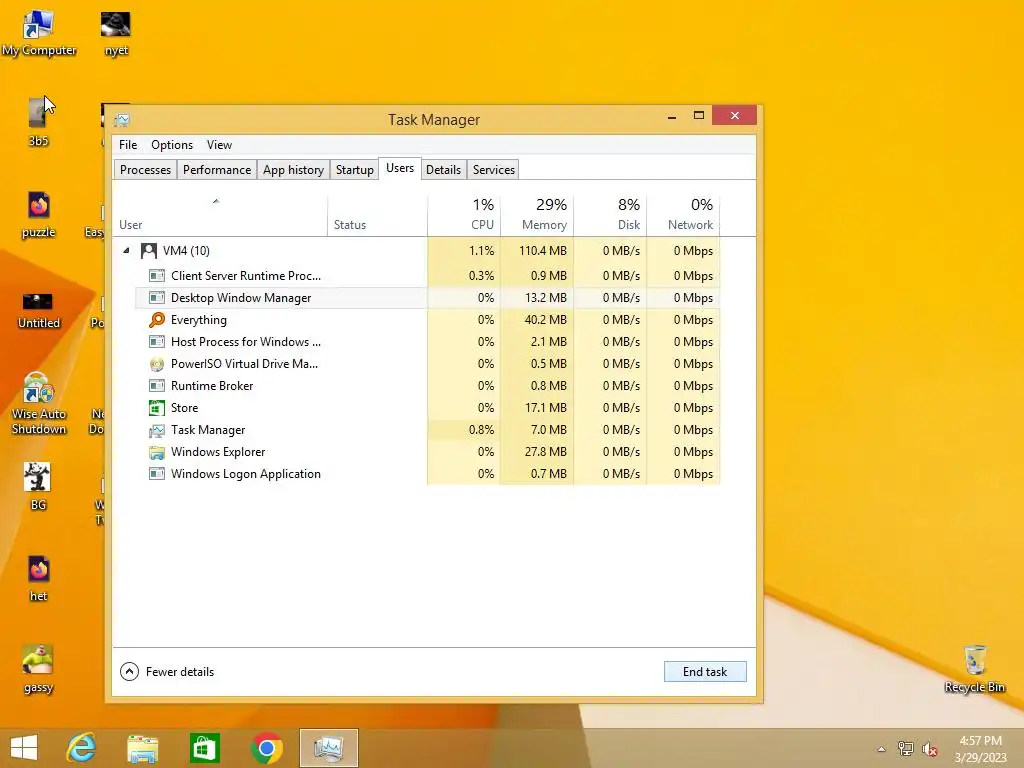Select Desktop Window Manager process icon

[x=157, y=298]
